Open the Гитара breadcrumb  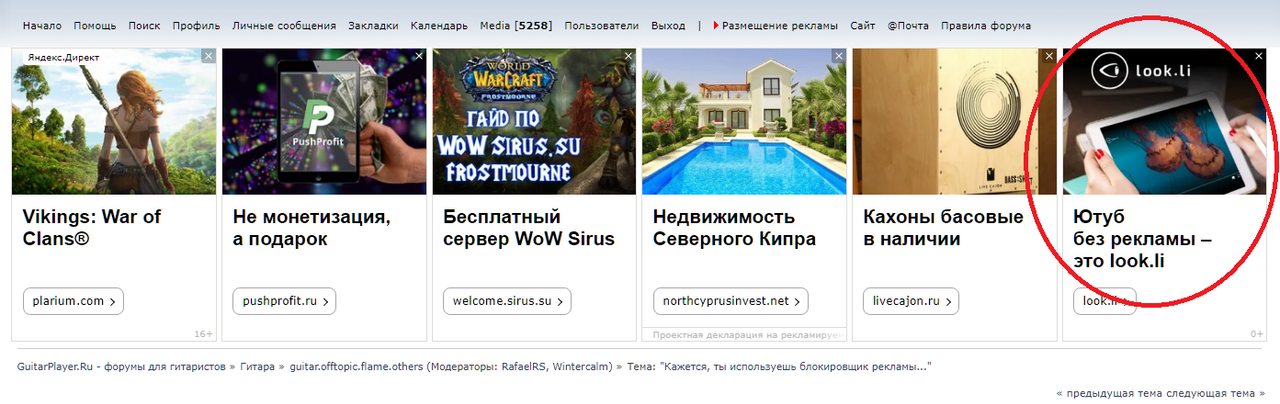point(257,367)
